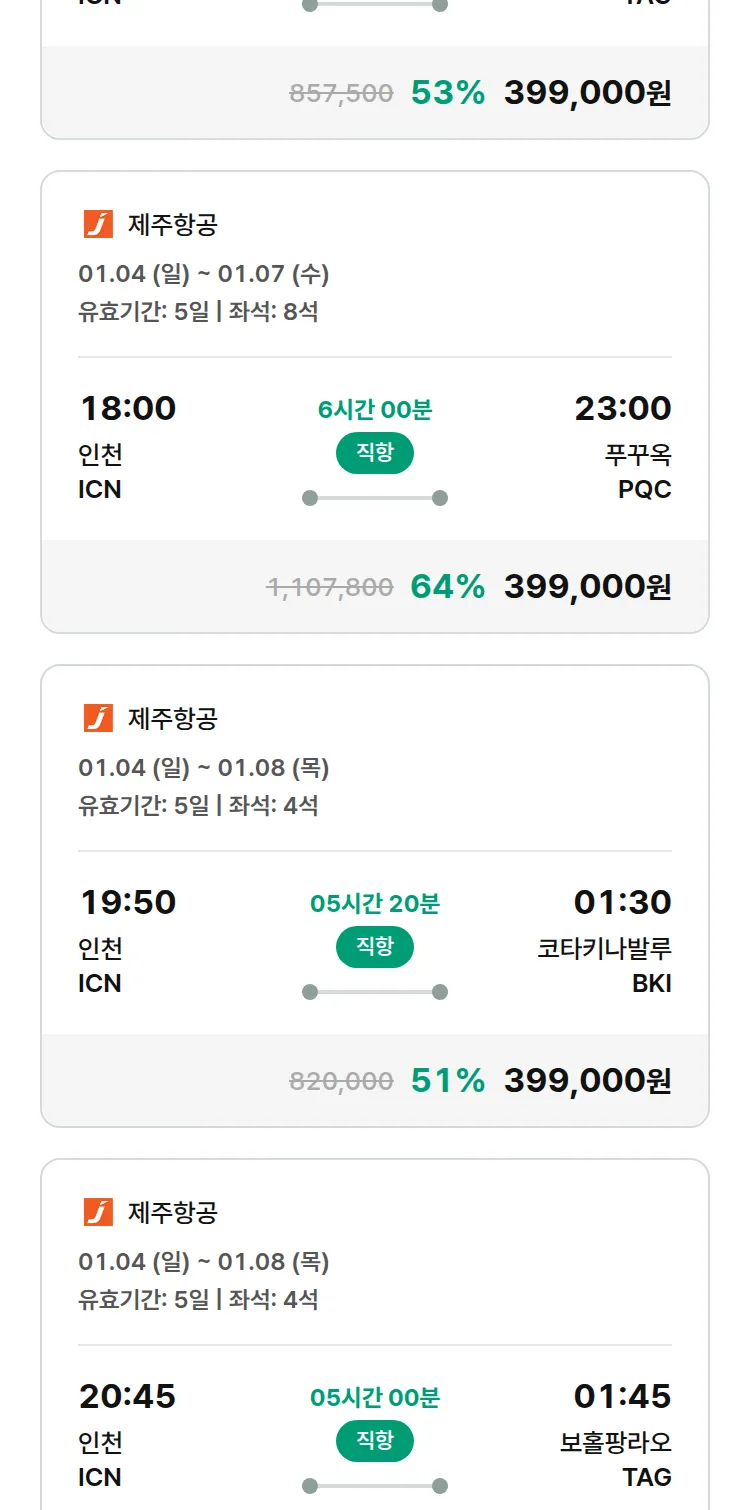This screenshot has width=750, height=1510.
Task: Click Jeju Air logo on 20:45 departure card
Action: coord(98,1212)
